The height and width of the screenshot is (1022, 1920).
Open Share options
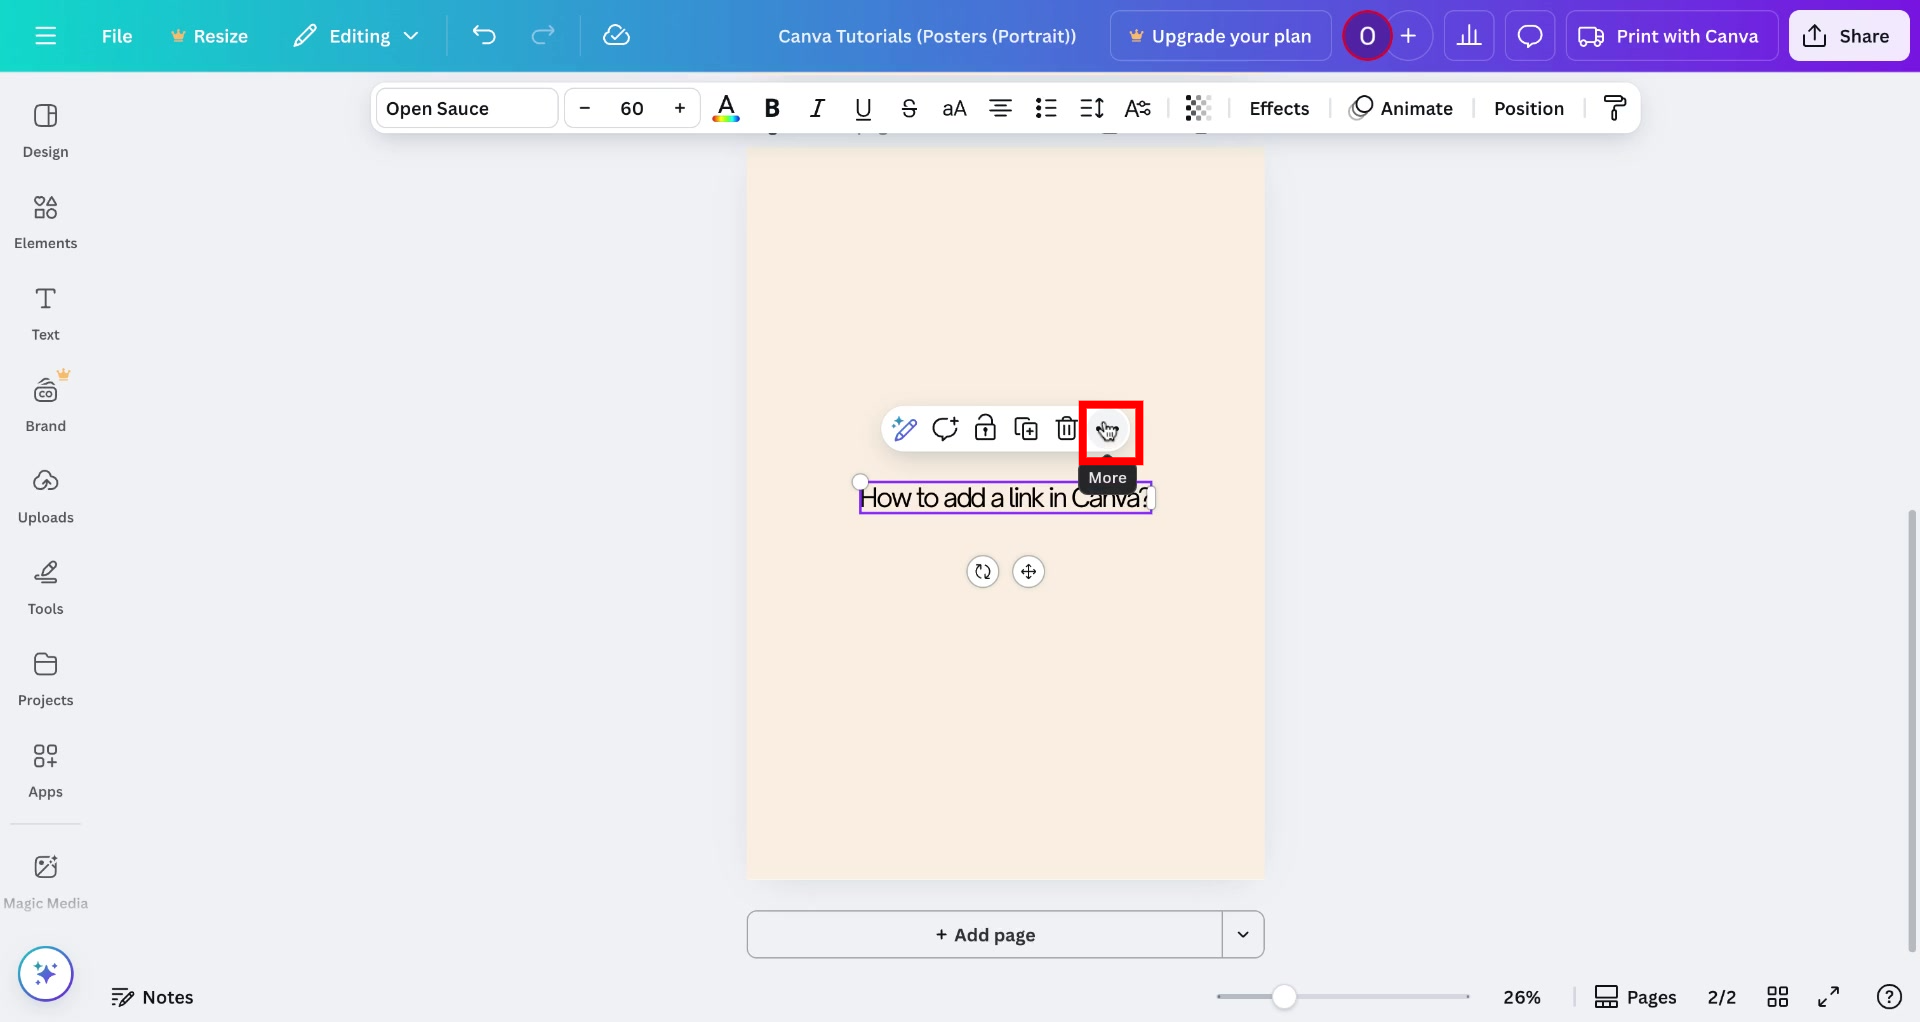(x=1848, y=35)
